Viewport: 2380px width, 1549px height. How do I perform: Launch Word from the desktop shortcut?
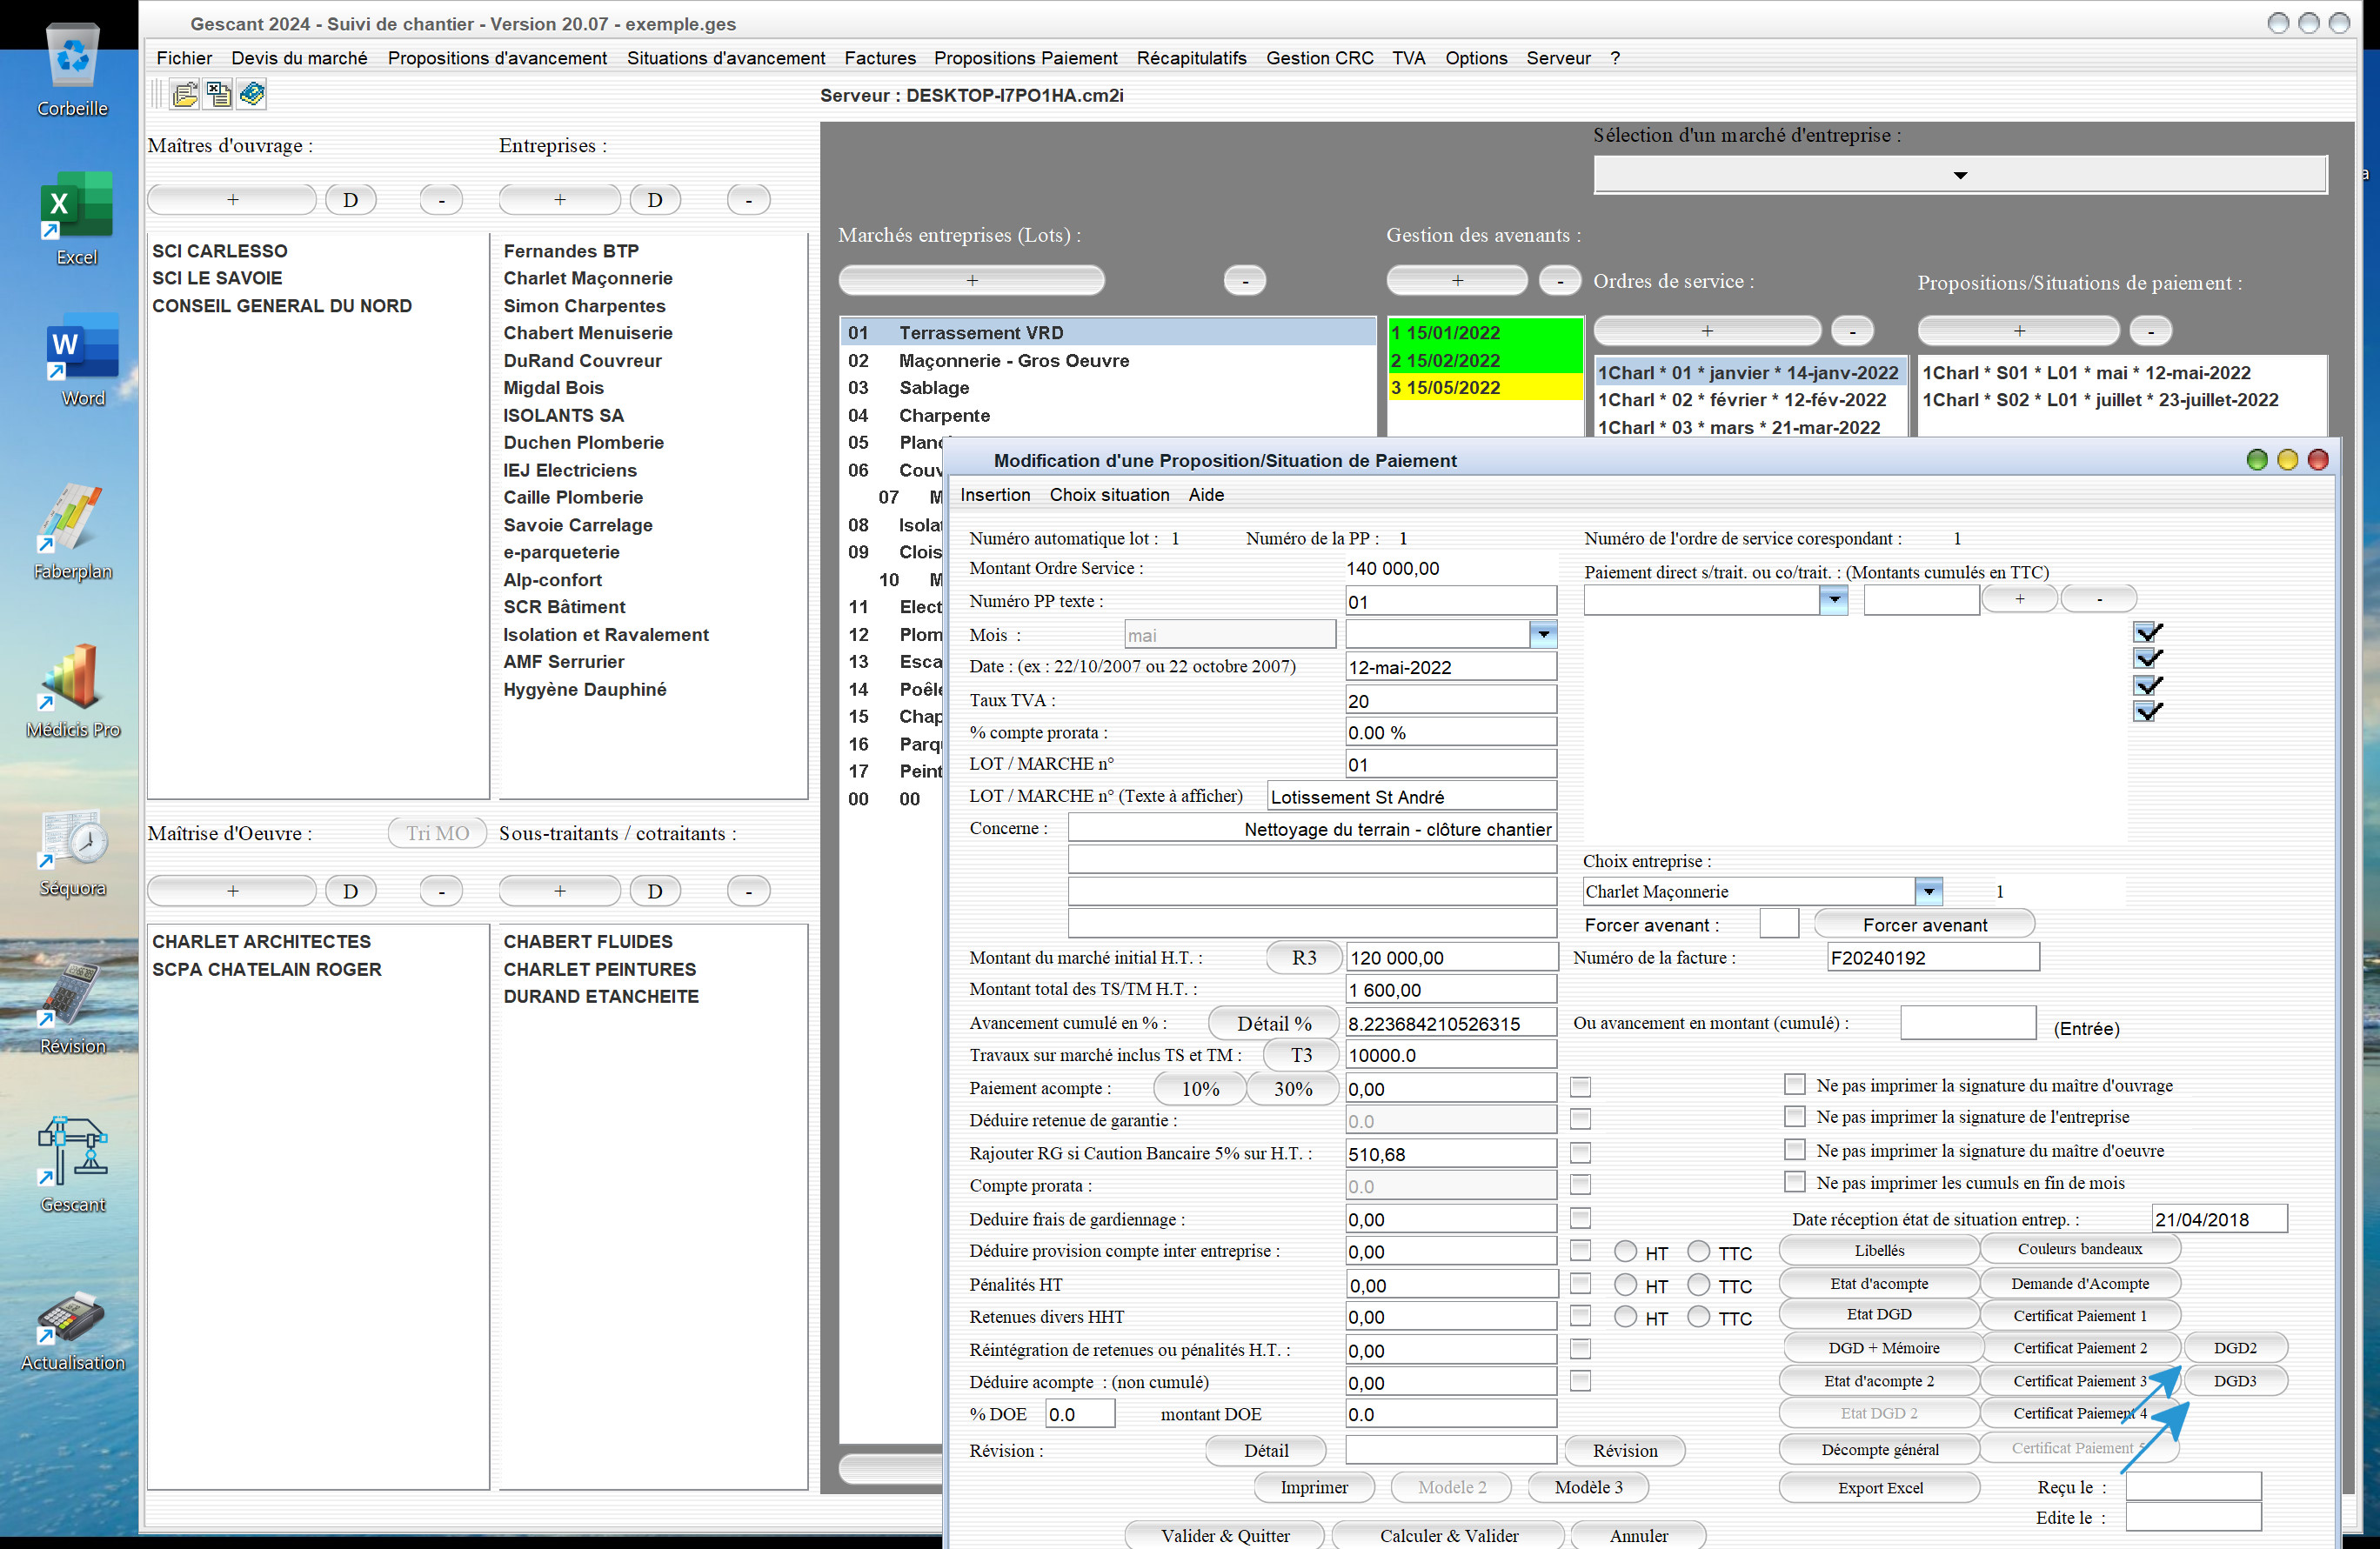coord(83,362)
